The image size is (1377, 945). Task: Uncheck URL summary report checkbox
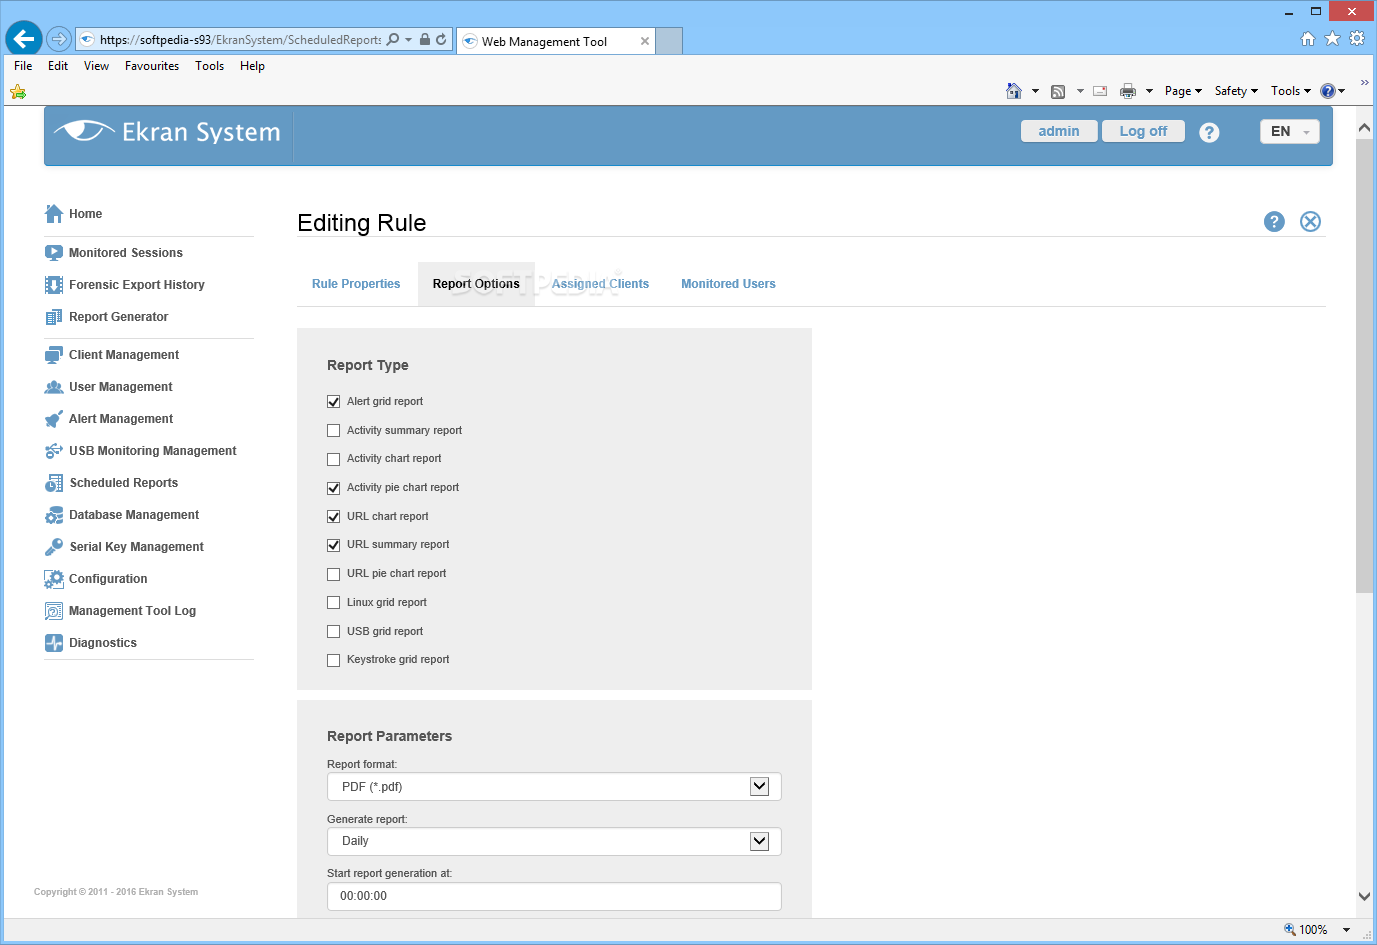[334, 545]
